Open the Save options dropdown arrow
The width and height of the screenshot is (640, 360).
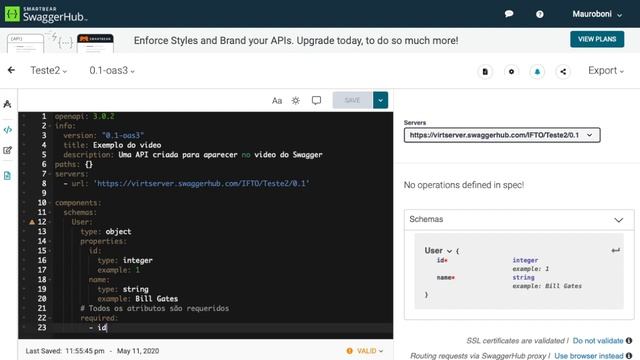pyautogui.click(x=380, y=100)
